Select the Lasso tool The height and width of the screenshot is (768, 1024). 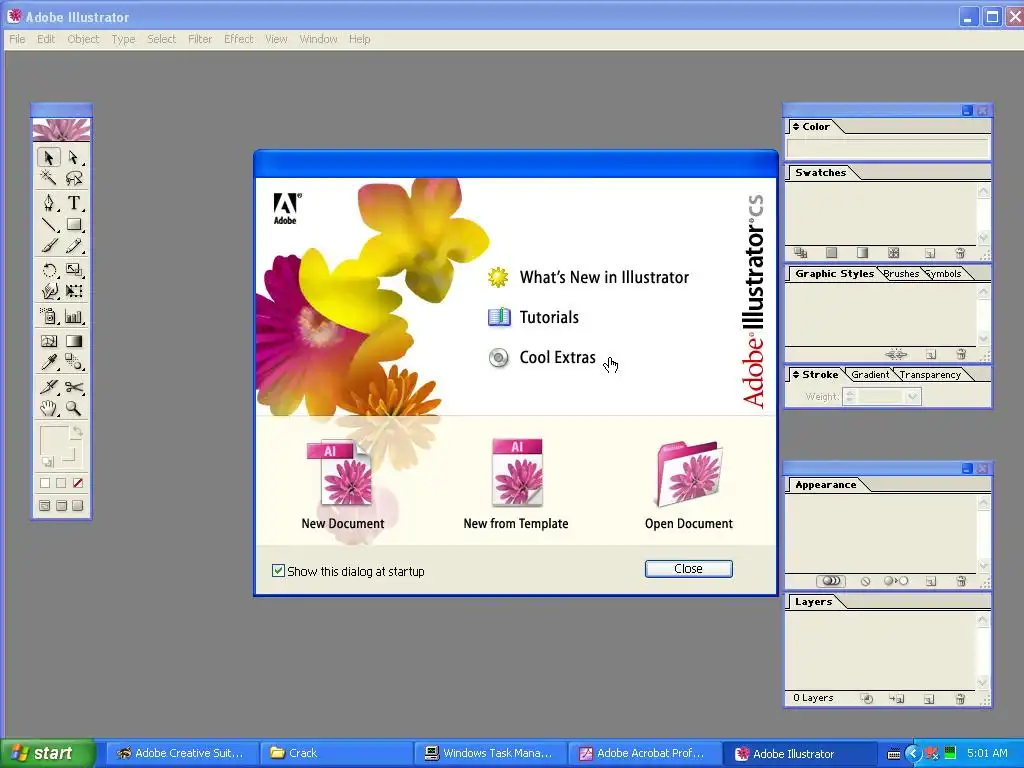[73, 178]
